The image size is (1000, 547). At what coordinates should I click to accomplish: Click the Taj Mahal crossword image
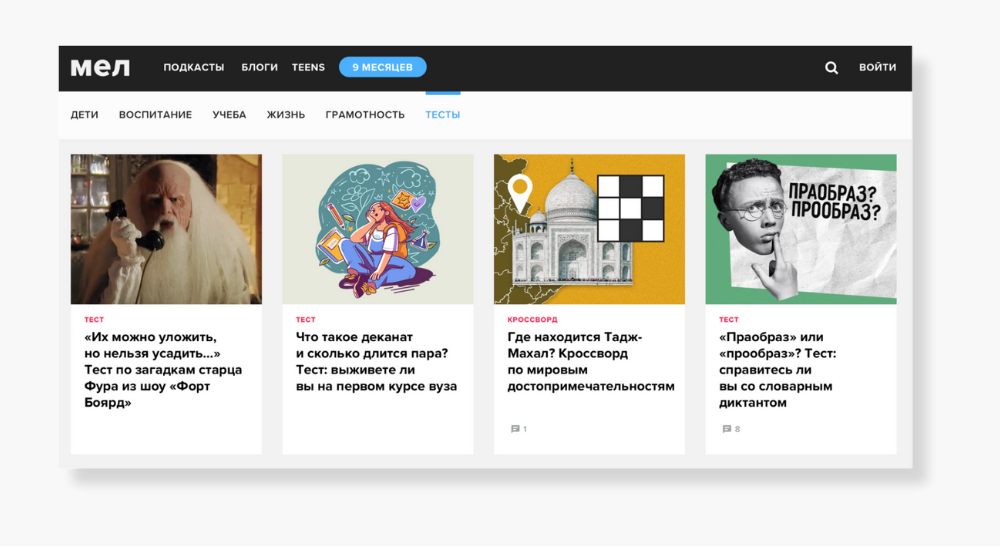589,229
